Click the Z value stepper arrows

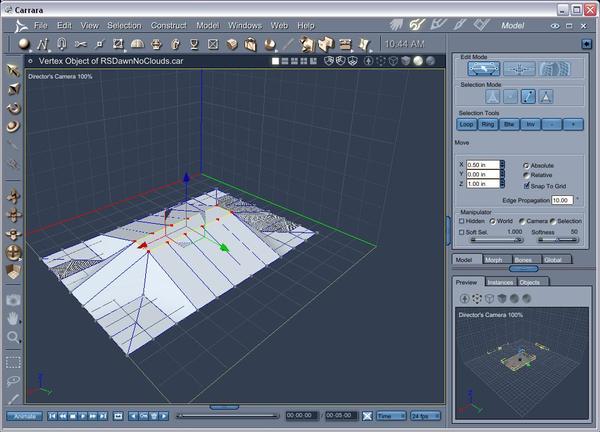[x=502, y=184]
